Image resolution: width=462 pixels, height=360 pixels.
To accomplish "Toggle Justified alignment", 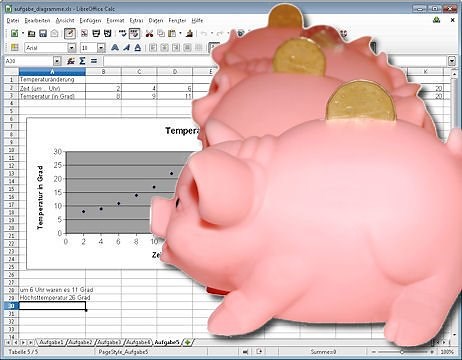I will 187,48.
